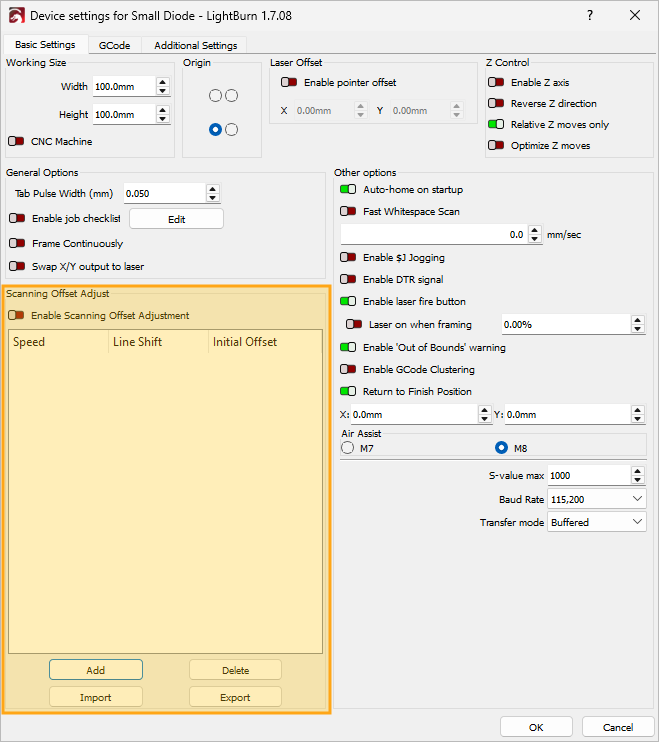Click the laser framing percentage field

[x=566, y=325]
